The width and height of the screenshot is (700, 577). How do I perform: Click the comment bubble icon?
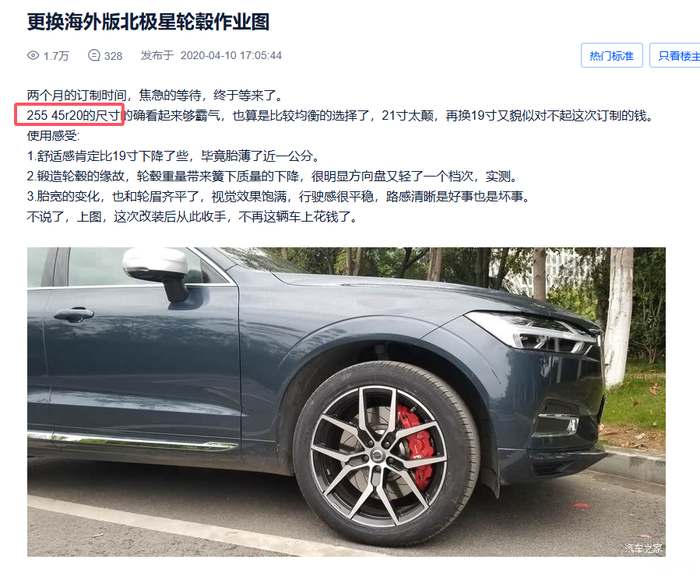[x=94, y=55]
